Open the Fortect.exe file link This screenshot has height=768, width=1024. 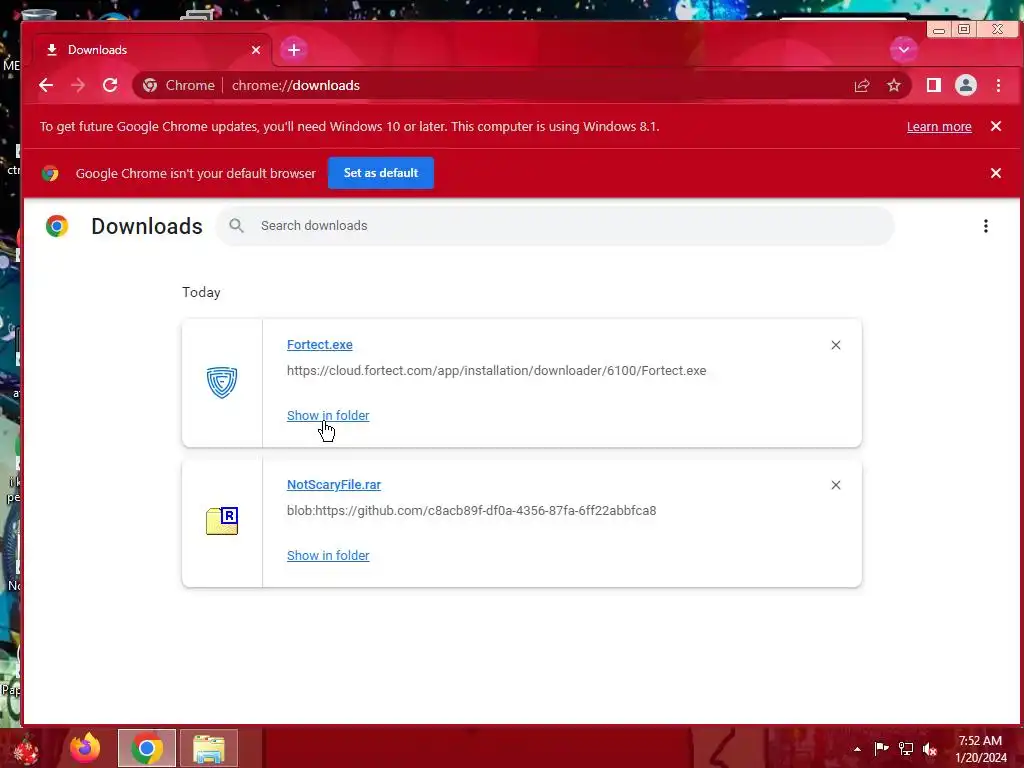coord(319,345)
